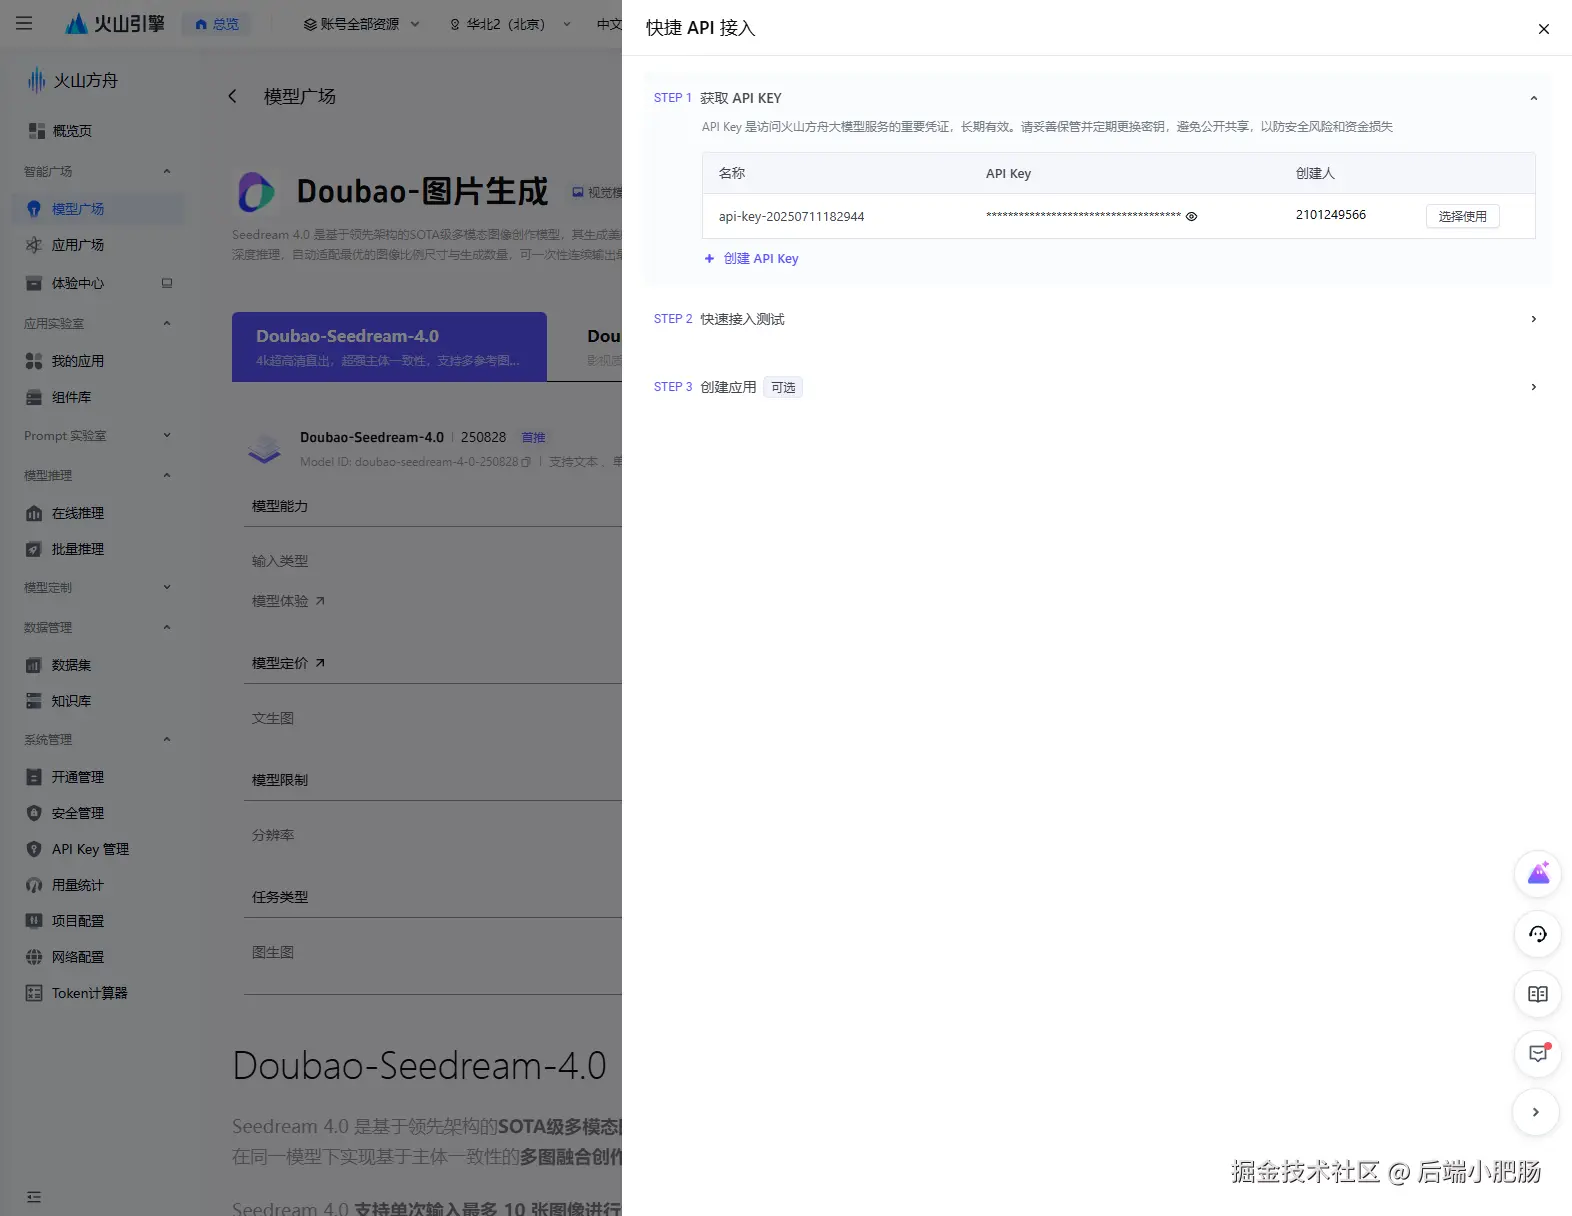Reveal the hidden API Key with eye icon

pyautogui.click(x=1191, y=216)
